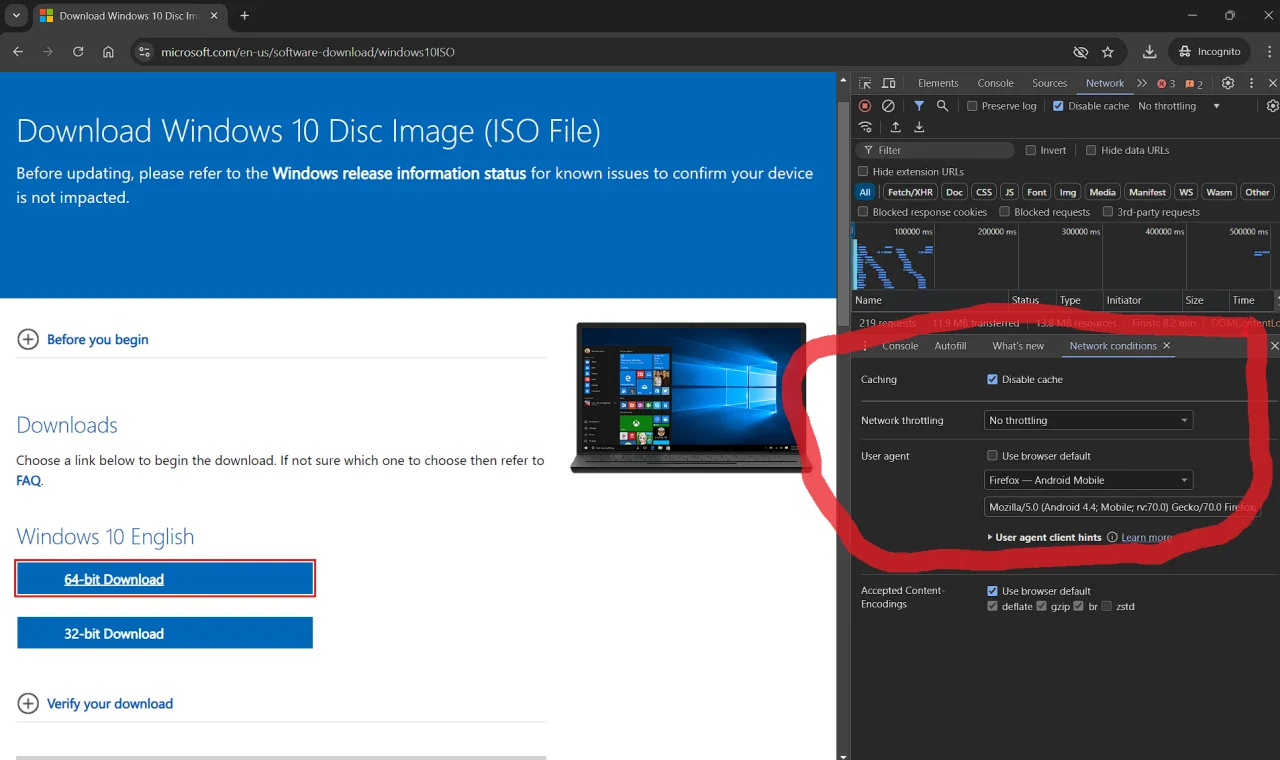Click 32-bit Download button
The image size is (1280, 760).
click(165, 633)
